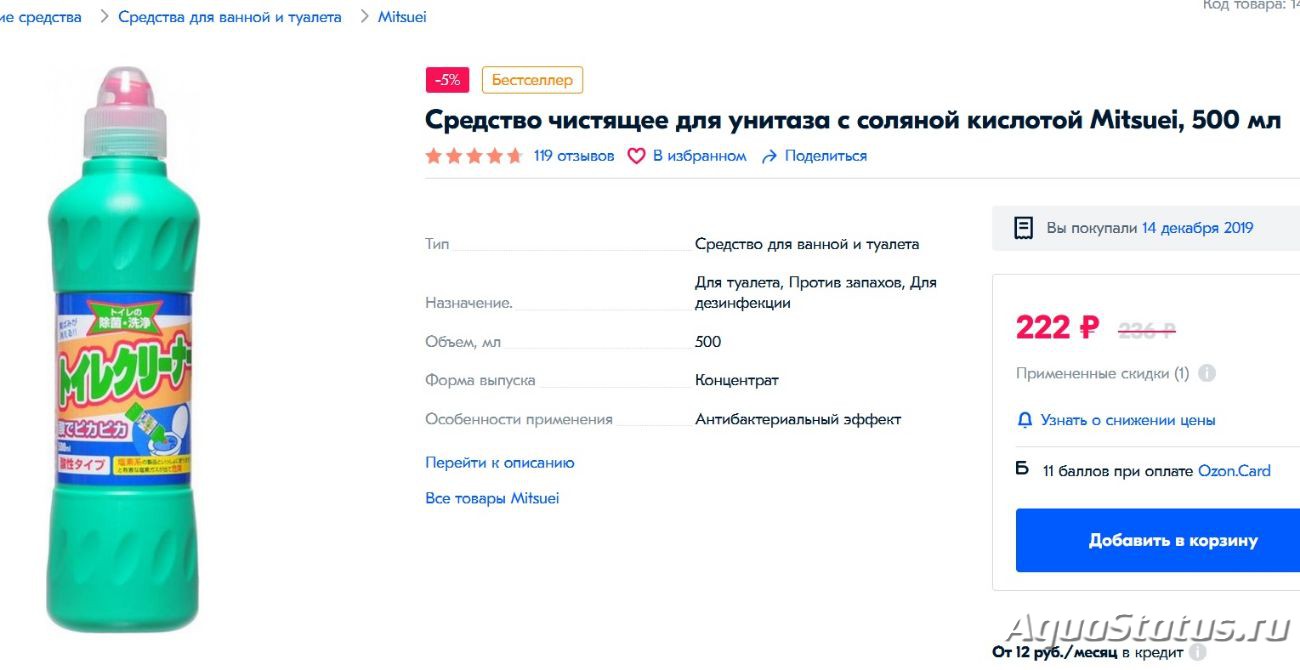Open the Mitsuei bottle product image
Viewport: 1300px width, 670px height.
[x=123, y=349]
